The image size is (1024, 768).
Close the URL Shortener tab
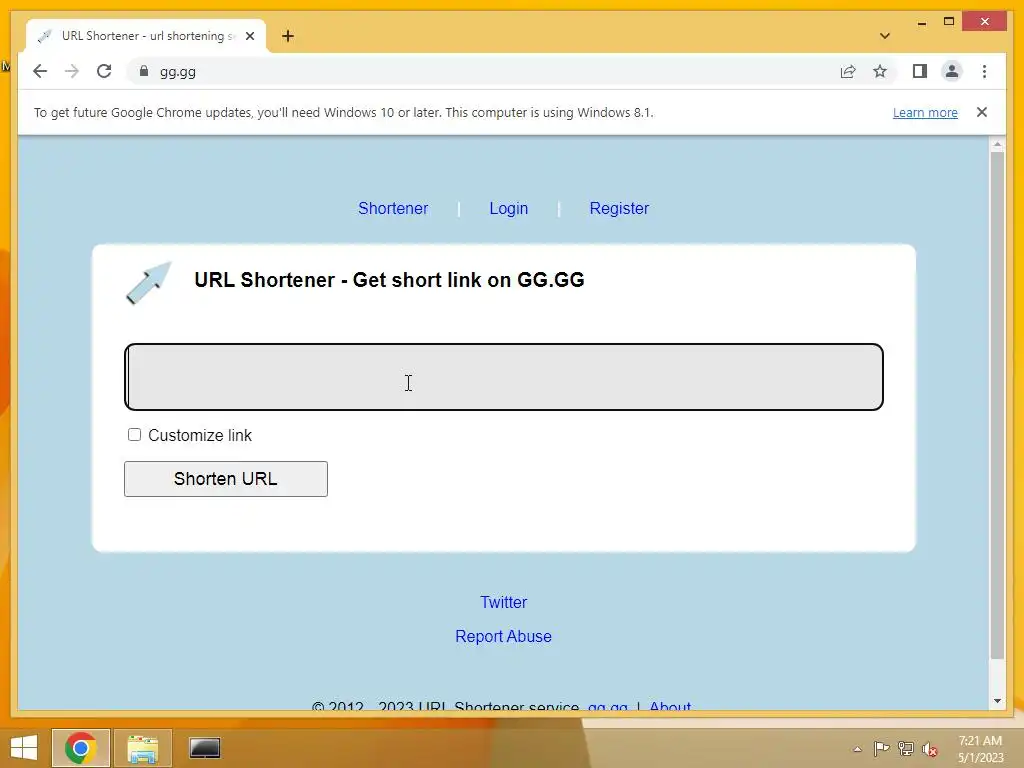pos(249,36)
